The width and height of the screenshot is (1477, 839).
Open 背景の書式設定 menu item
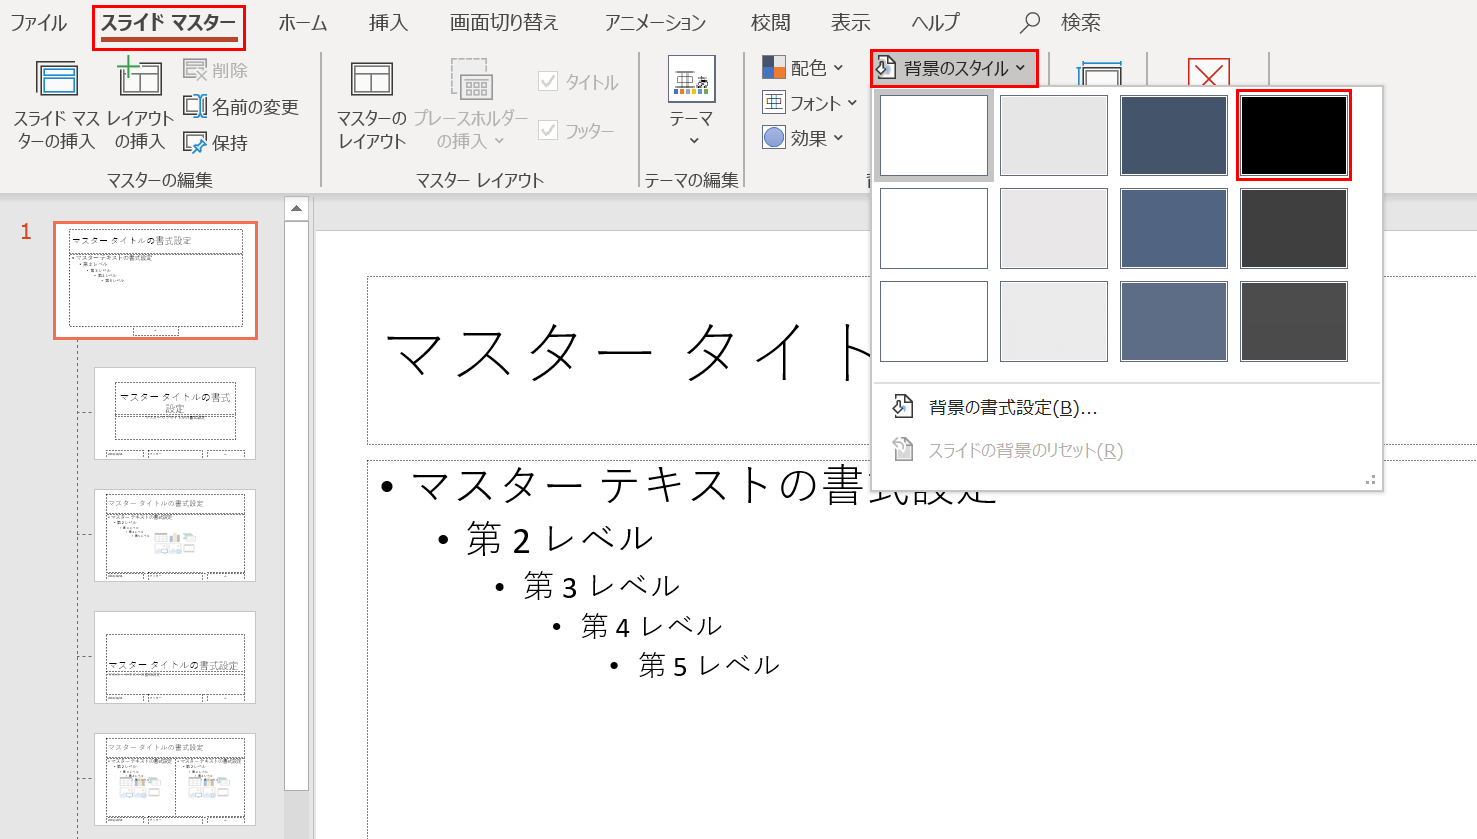(x=1127, y=407)
